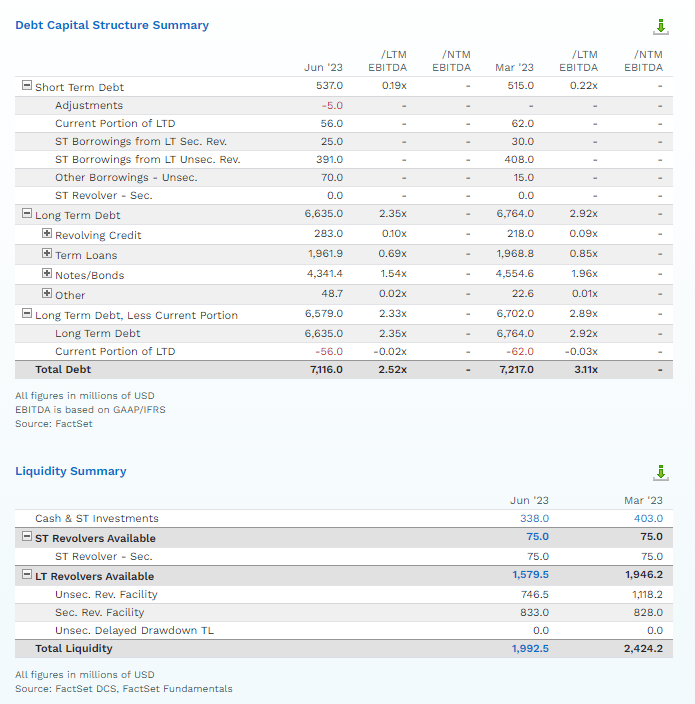Select the Total Debt row label
Screen dimensions: 695x704
63,370
